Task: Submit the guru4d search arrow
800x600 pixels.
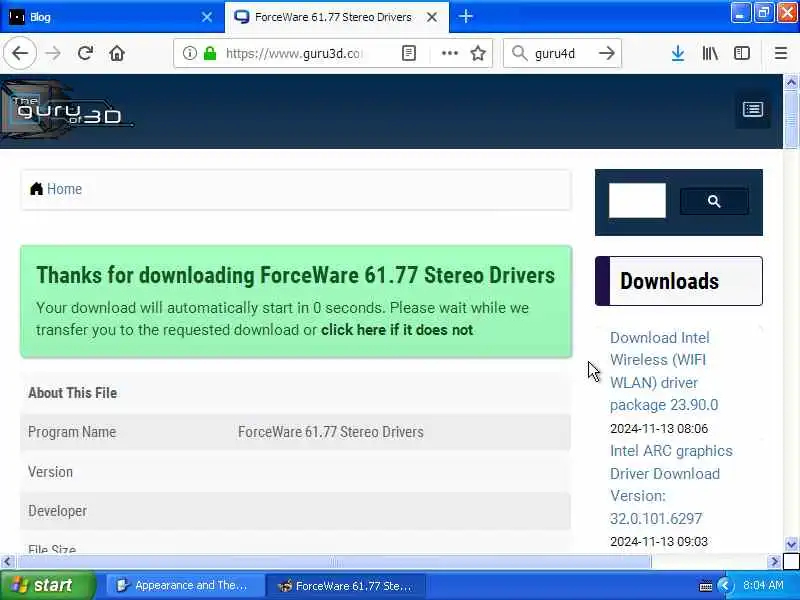Action: (x=607, y=53)
